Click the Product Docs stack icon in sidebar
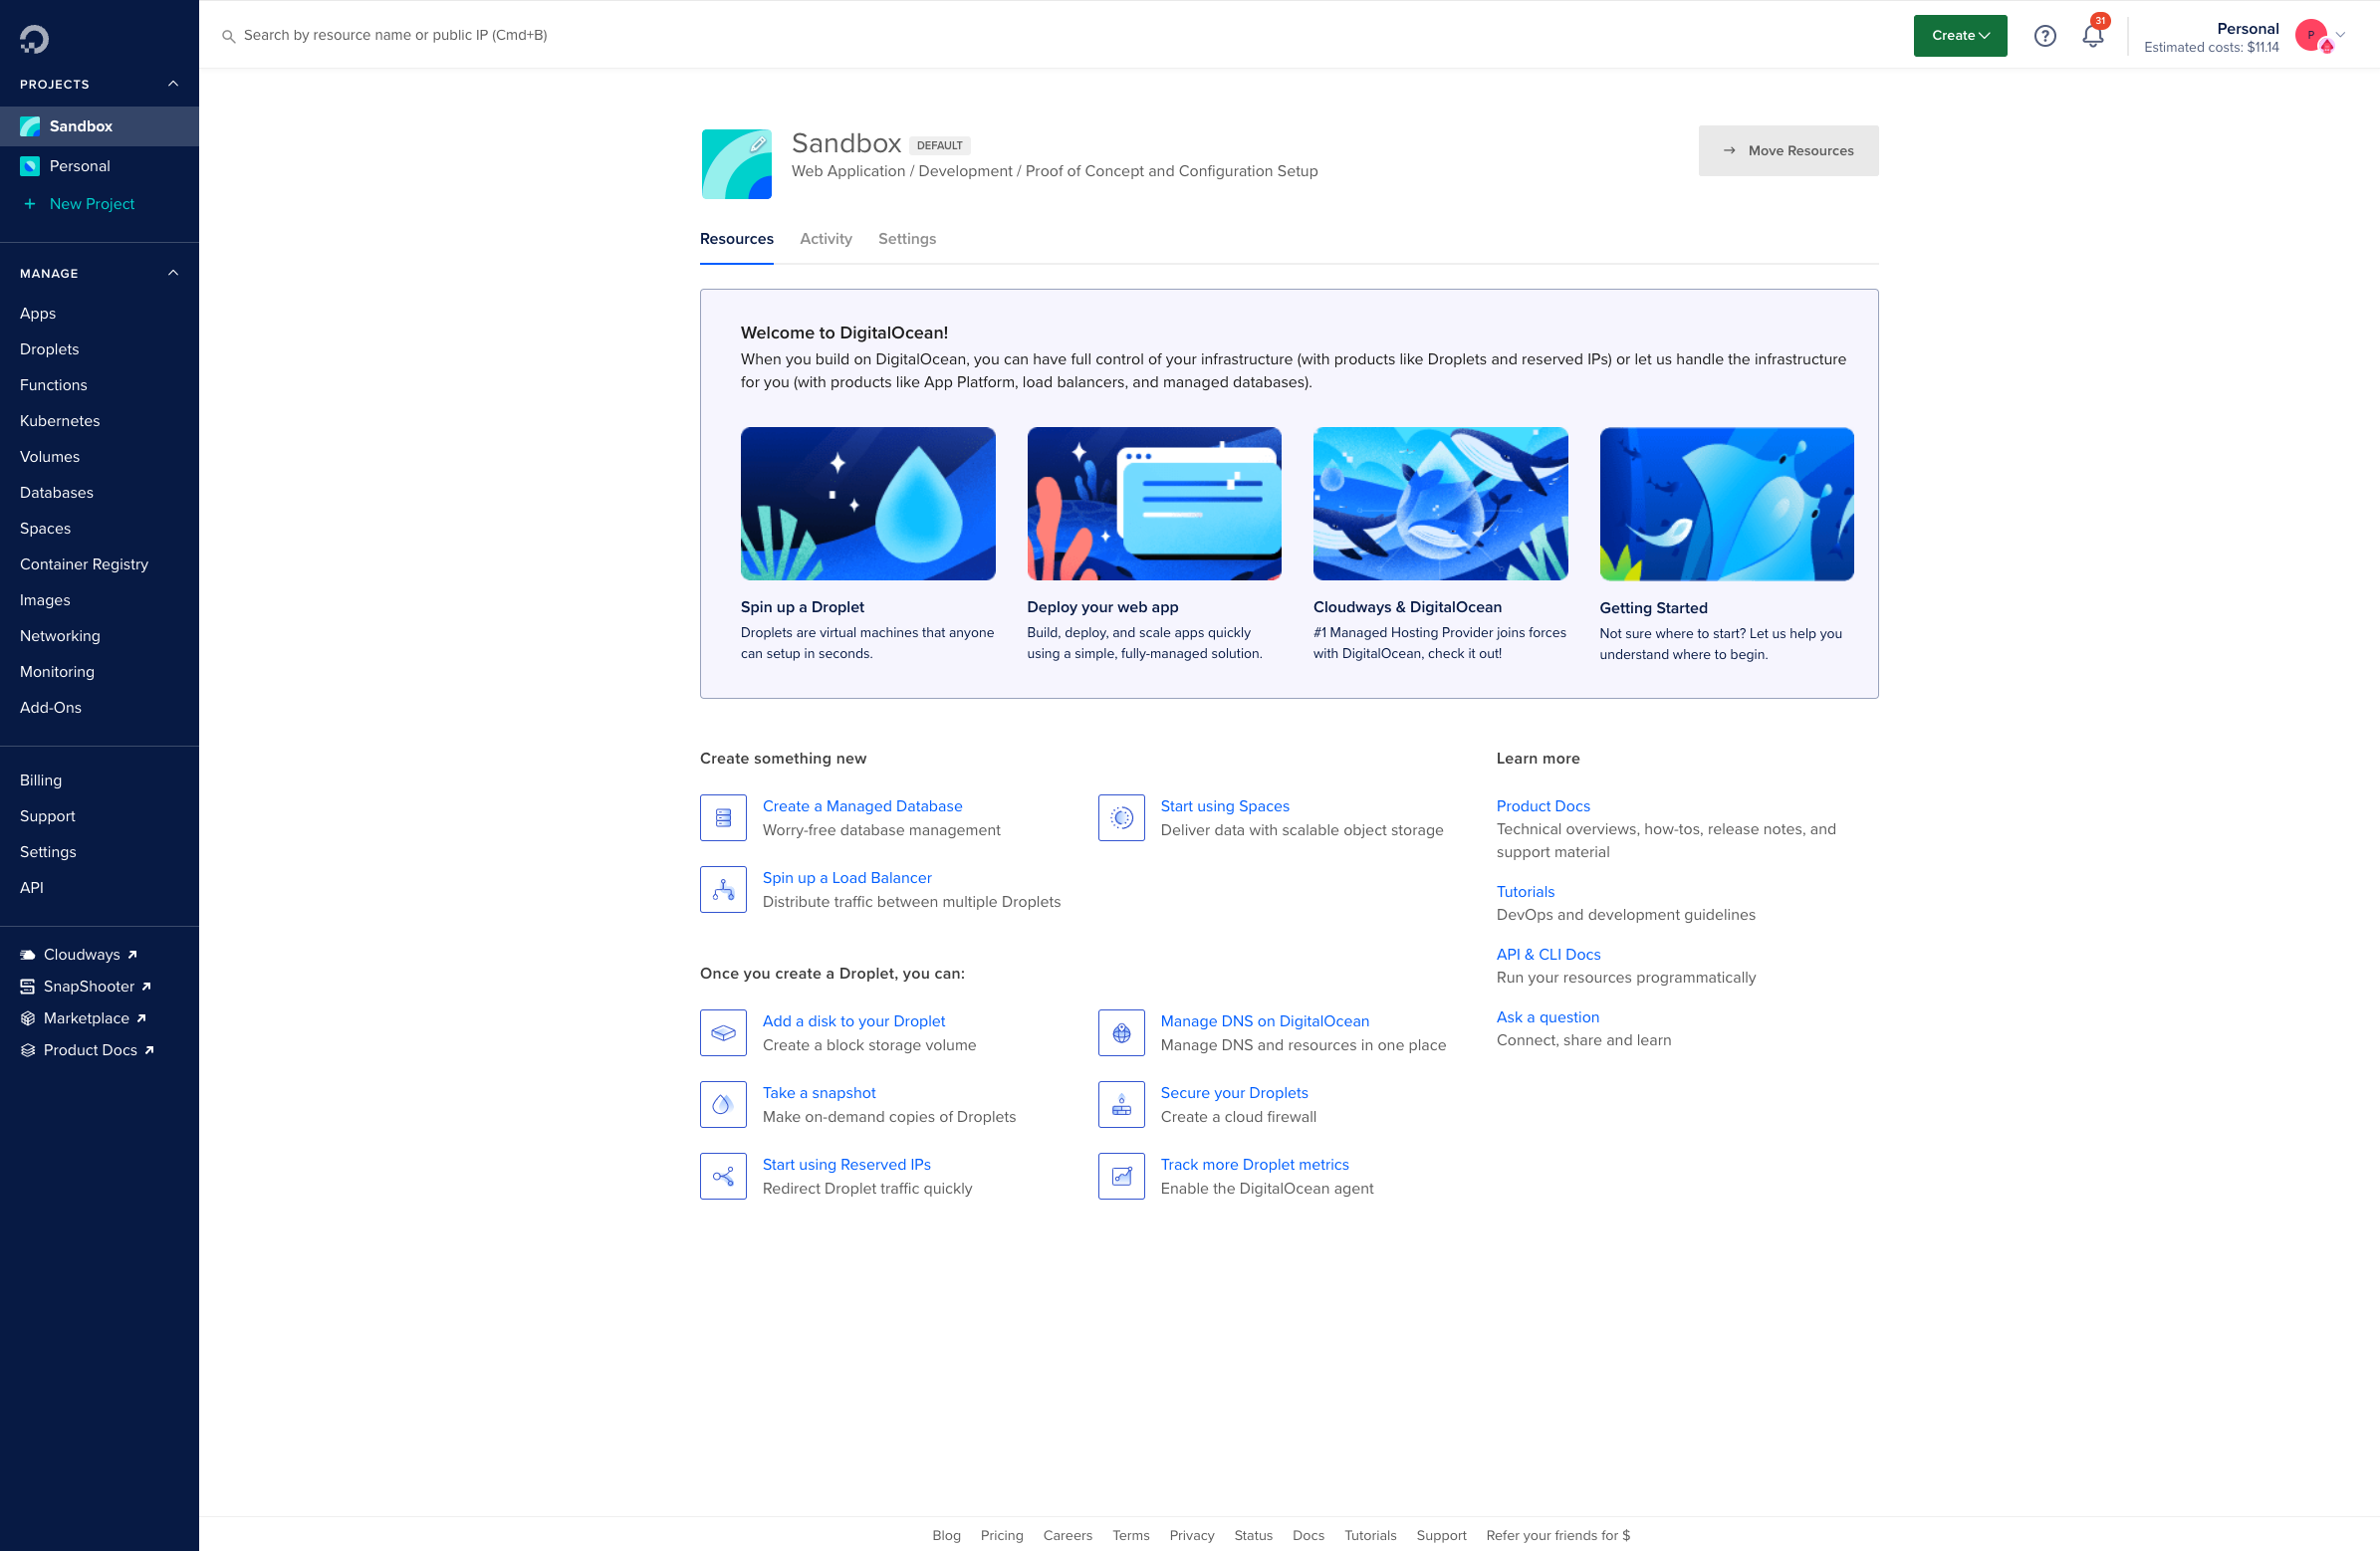This screenshot has width=2380, height=1551. pos(28,1051)
